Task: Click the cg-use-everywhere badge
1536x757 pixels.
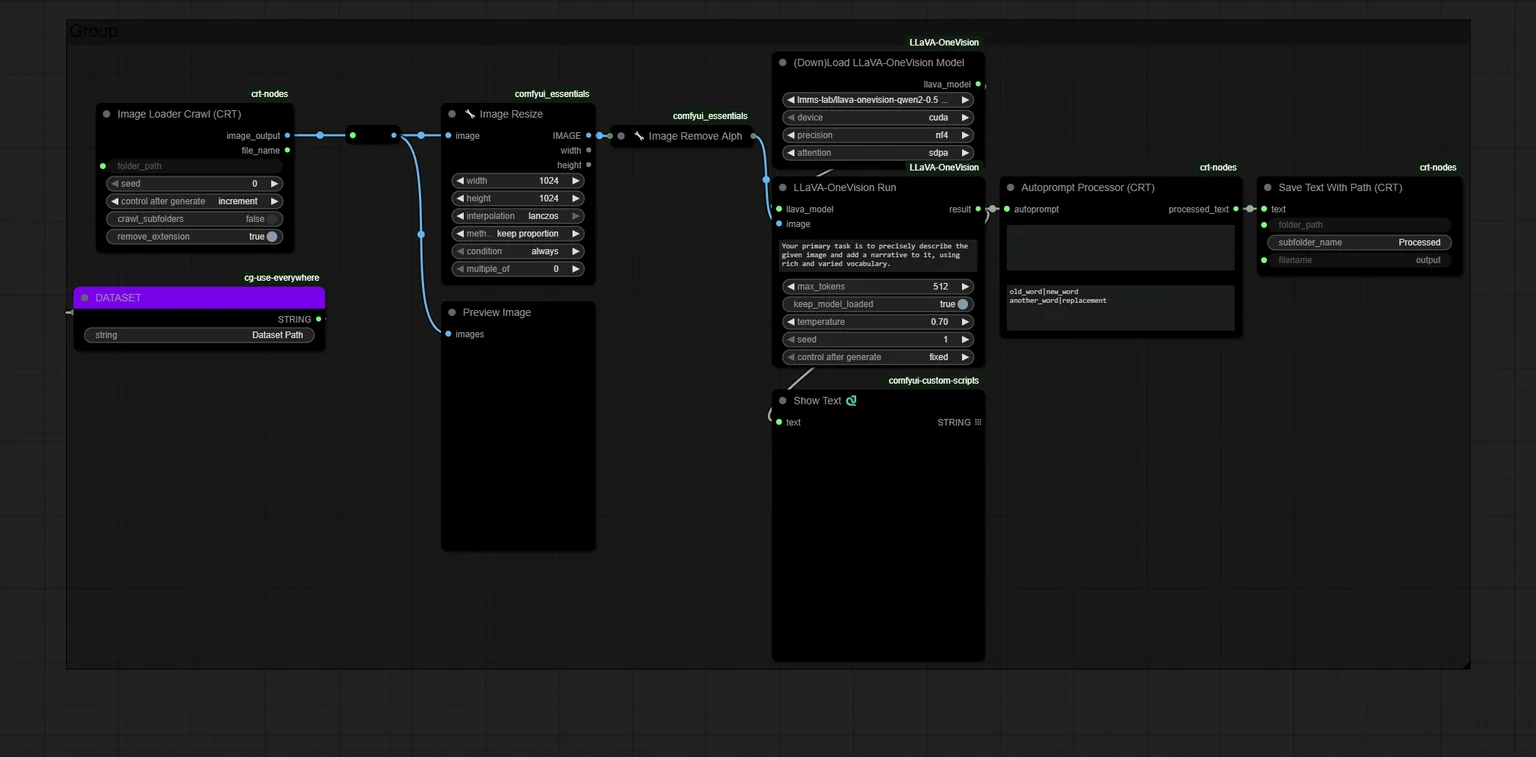Action: 282,278
